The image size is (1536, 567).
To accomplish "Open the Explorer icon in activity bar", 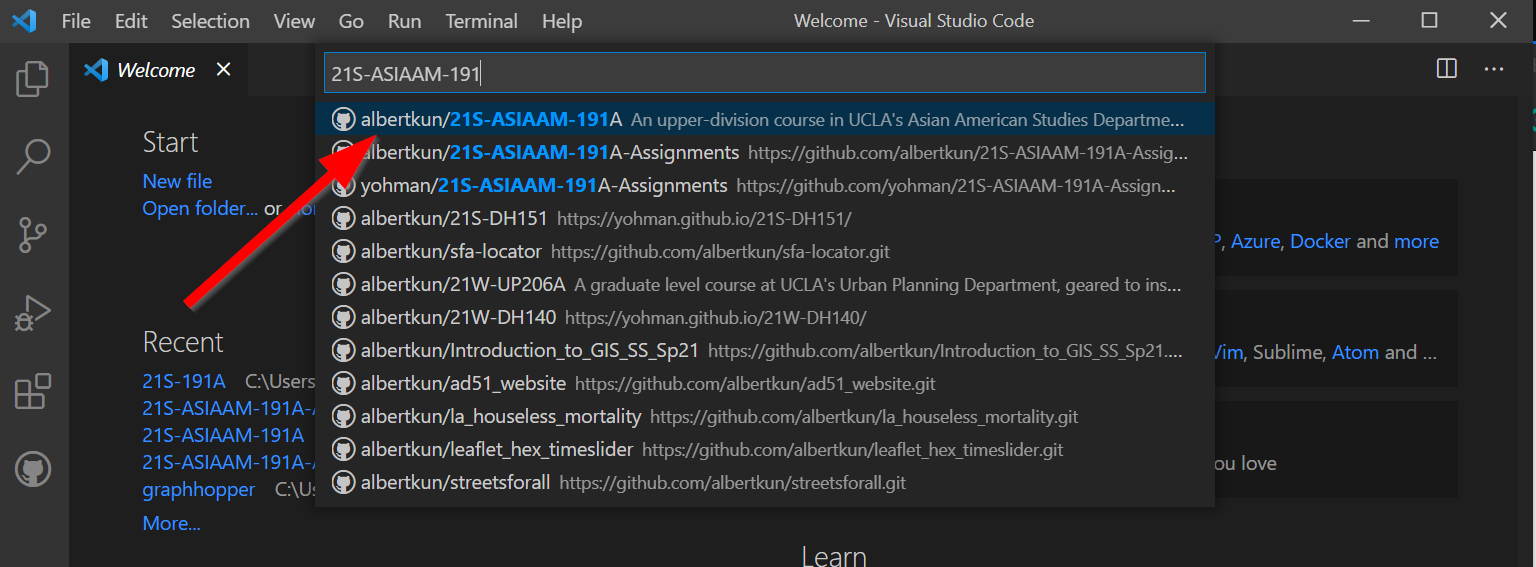I will [x=33, y=79].
